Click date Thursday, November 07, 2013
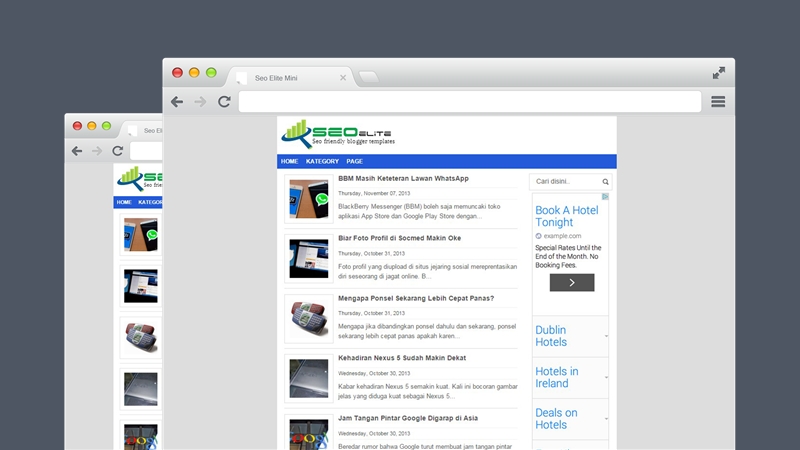The width and height of the screenshot is (800, 450). 374,193
